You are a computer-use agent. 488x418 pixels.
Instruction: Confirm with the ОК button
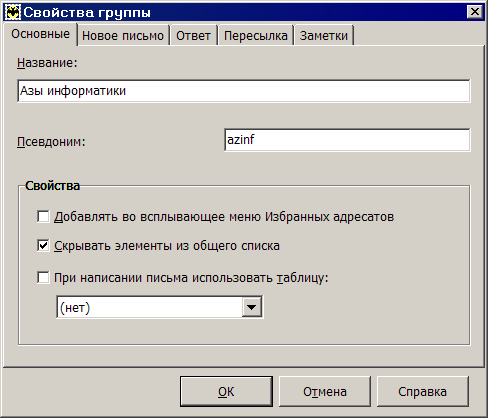[x=226, y=392]
